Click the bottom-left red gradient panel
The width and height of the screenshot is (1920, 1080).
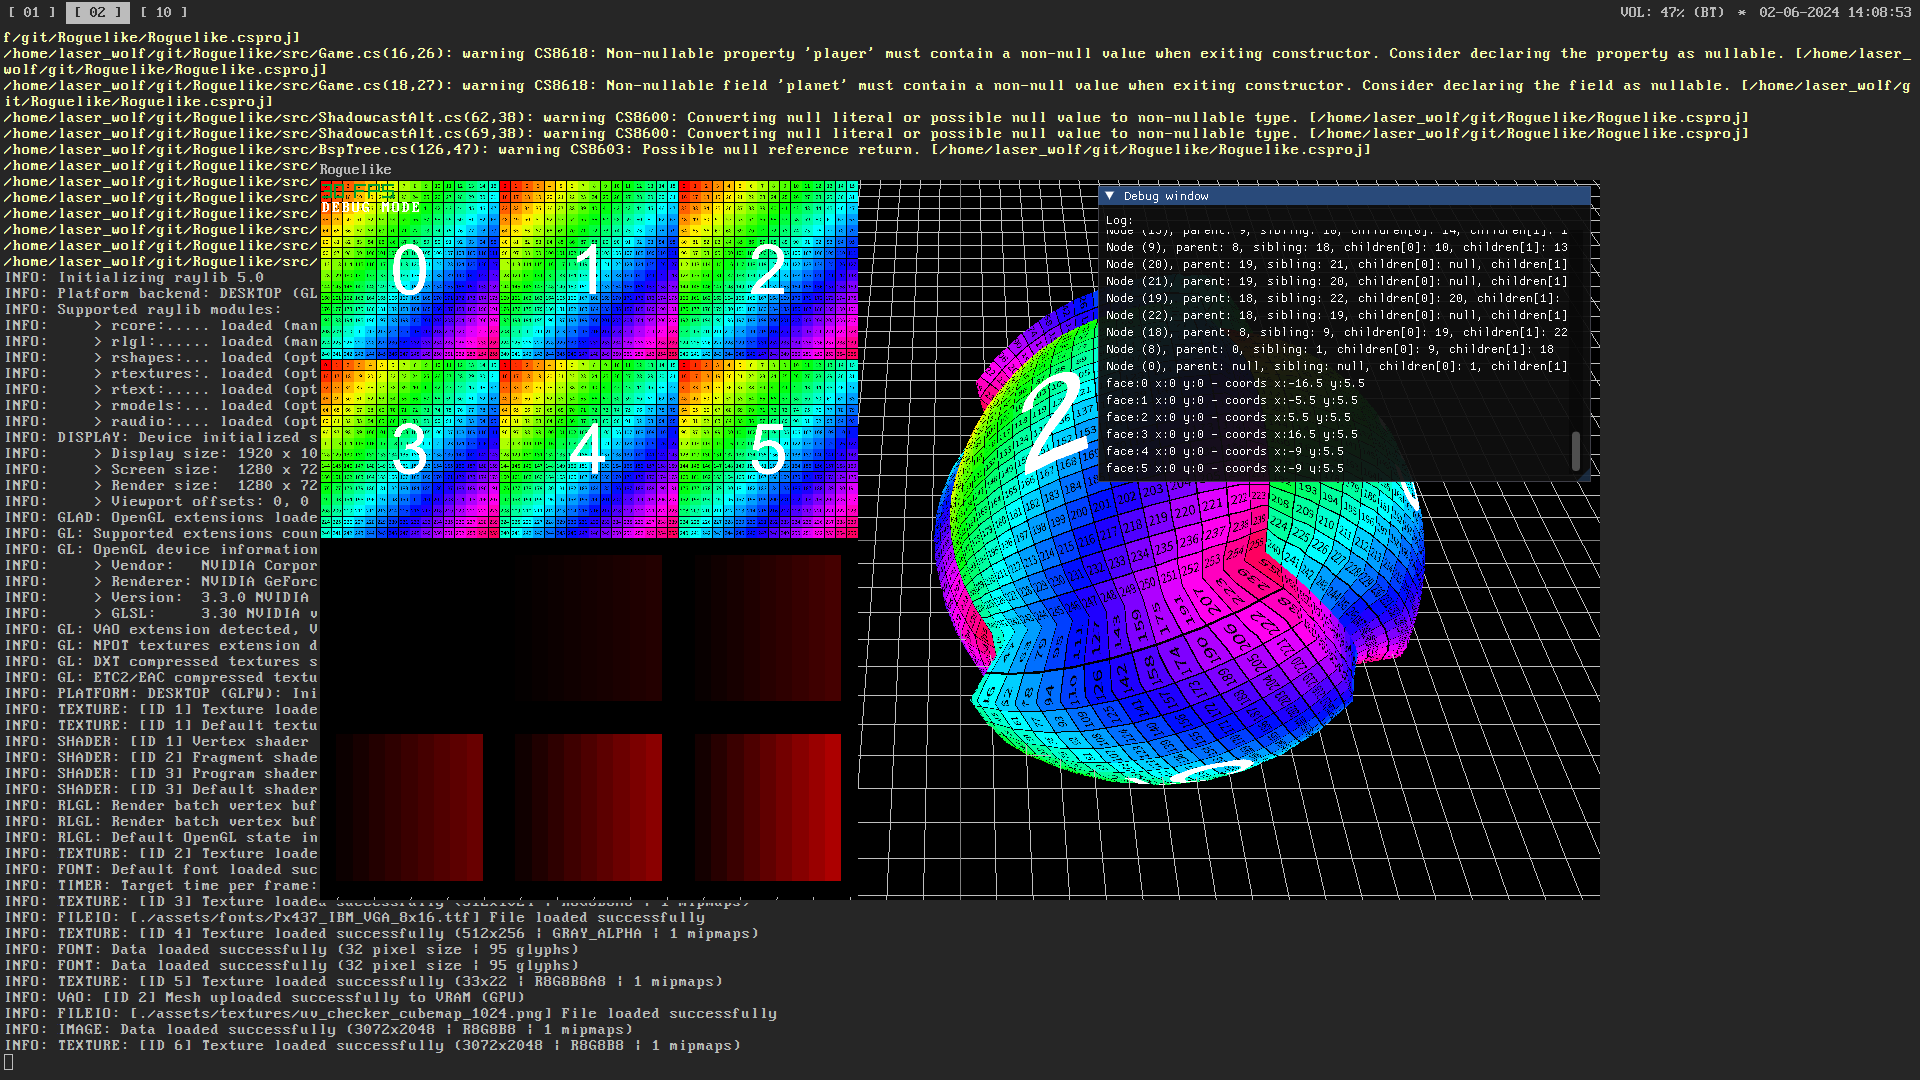pos(409,807)
